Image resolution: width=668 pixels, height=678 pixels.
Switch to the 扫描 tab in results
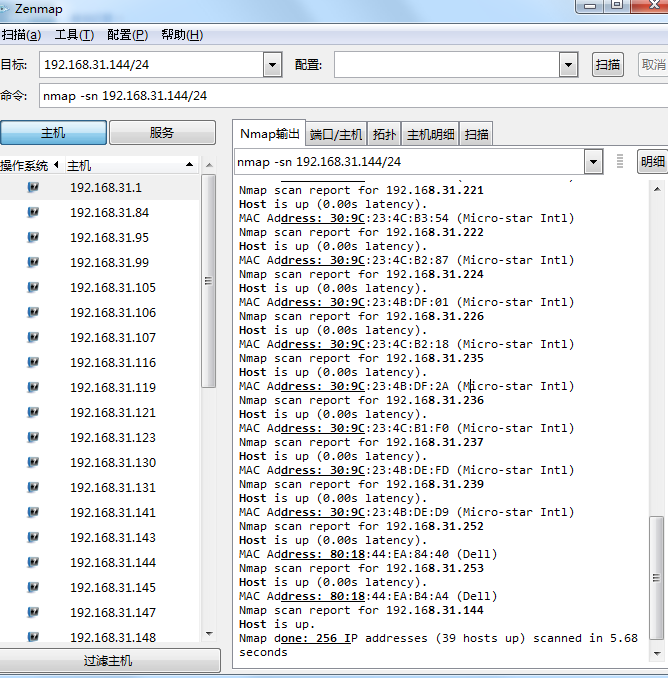click(x=476, y=134)
